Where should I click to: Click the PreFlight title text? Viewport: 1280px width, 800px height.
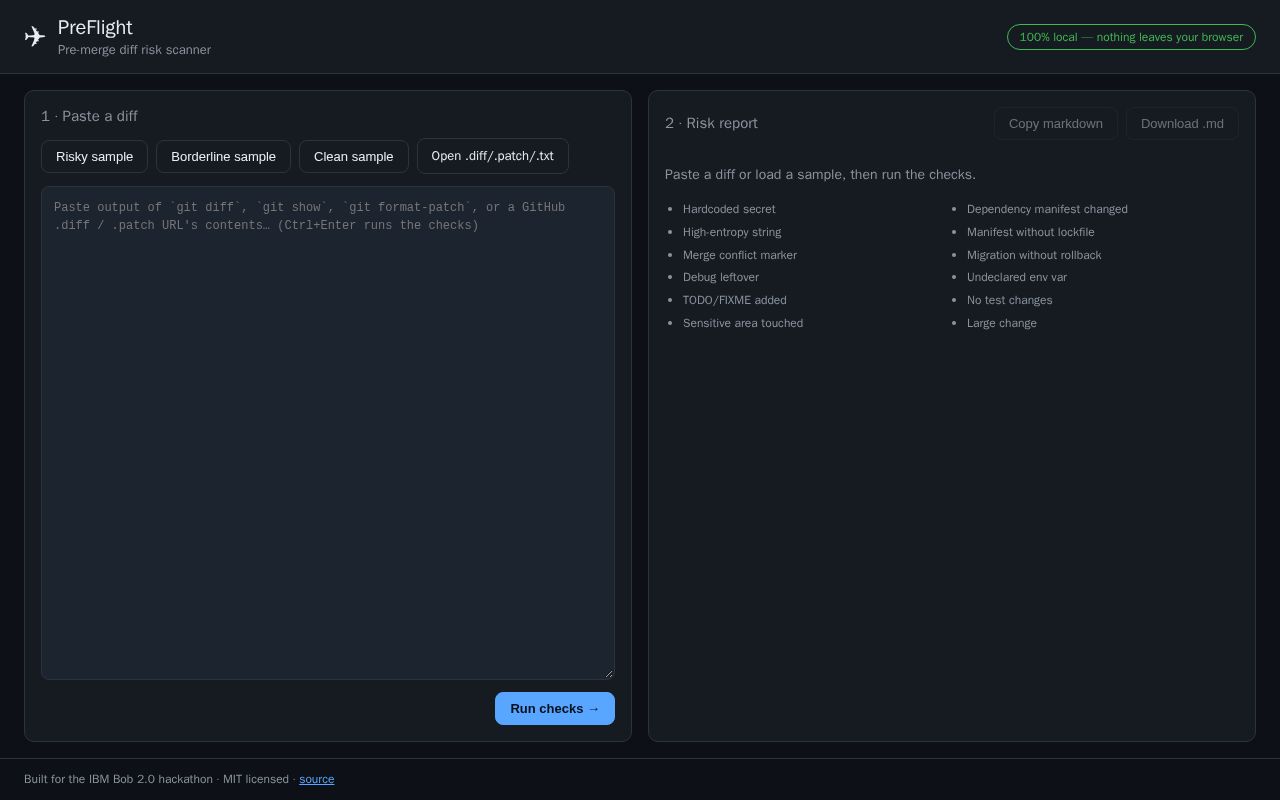point(95,27)
